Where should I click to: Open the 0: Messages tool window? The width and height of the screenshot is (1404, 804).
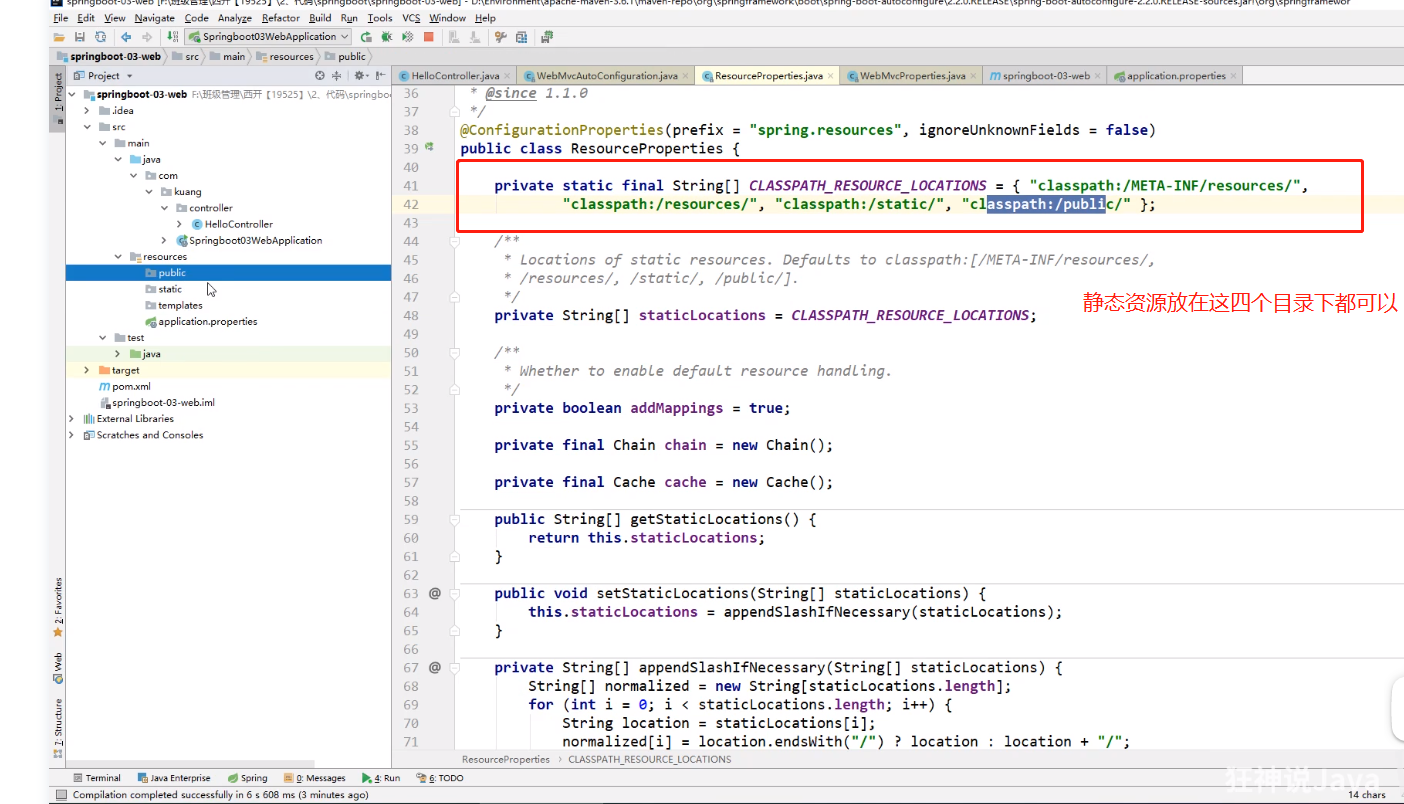315,777
